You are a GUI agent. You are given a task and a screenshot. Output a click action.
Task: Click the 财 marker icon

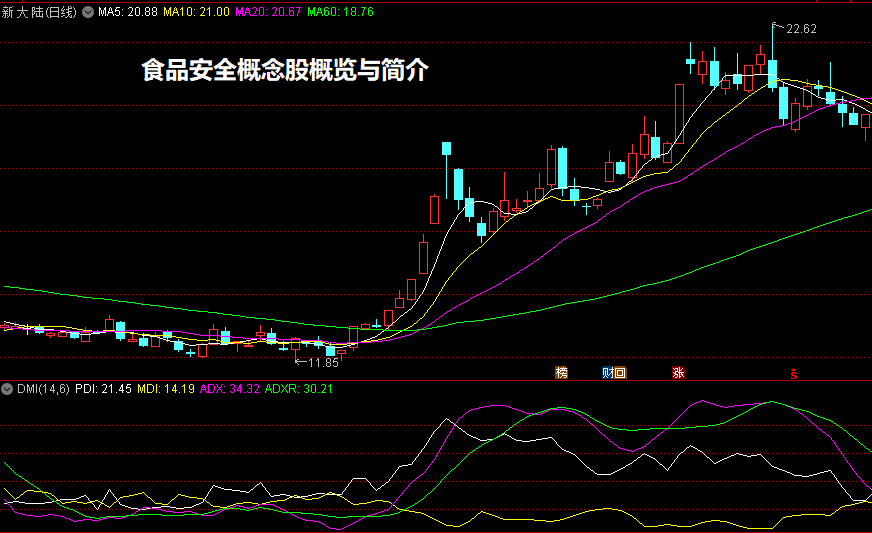608,373
